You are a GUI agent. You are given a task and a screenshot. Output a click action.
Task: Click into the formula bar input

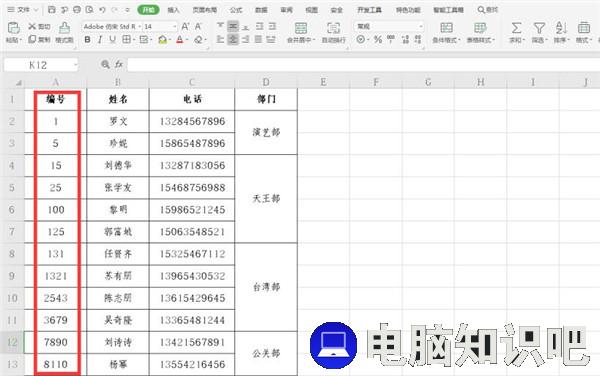click(x=364, y=65)
